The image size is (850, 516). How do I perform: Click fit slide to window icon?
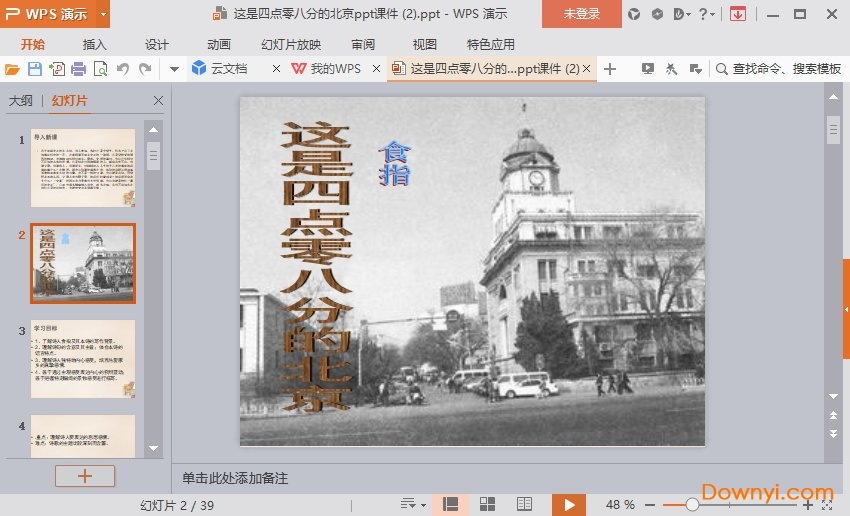pyautogui.click(x=827, y=505)
